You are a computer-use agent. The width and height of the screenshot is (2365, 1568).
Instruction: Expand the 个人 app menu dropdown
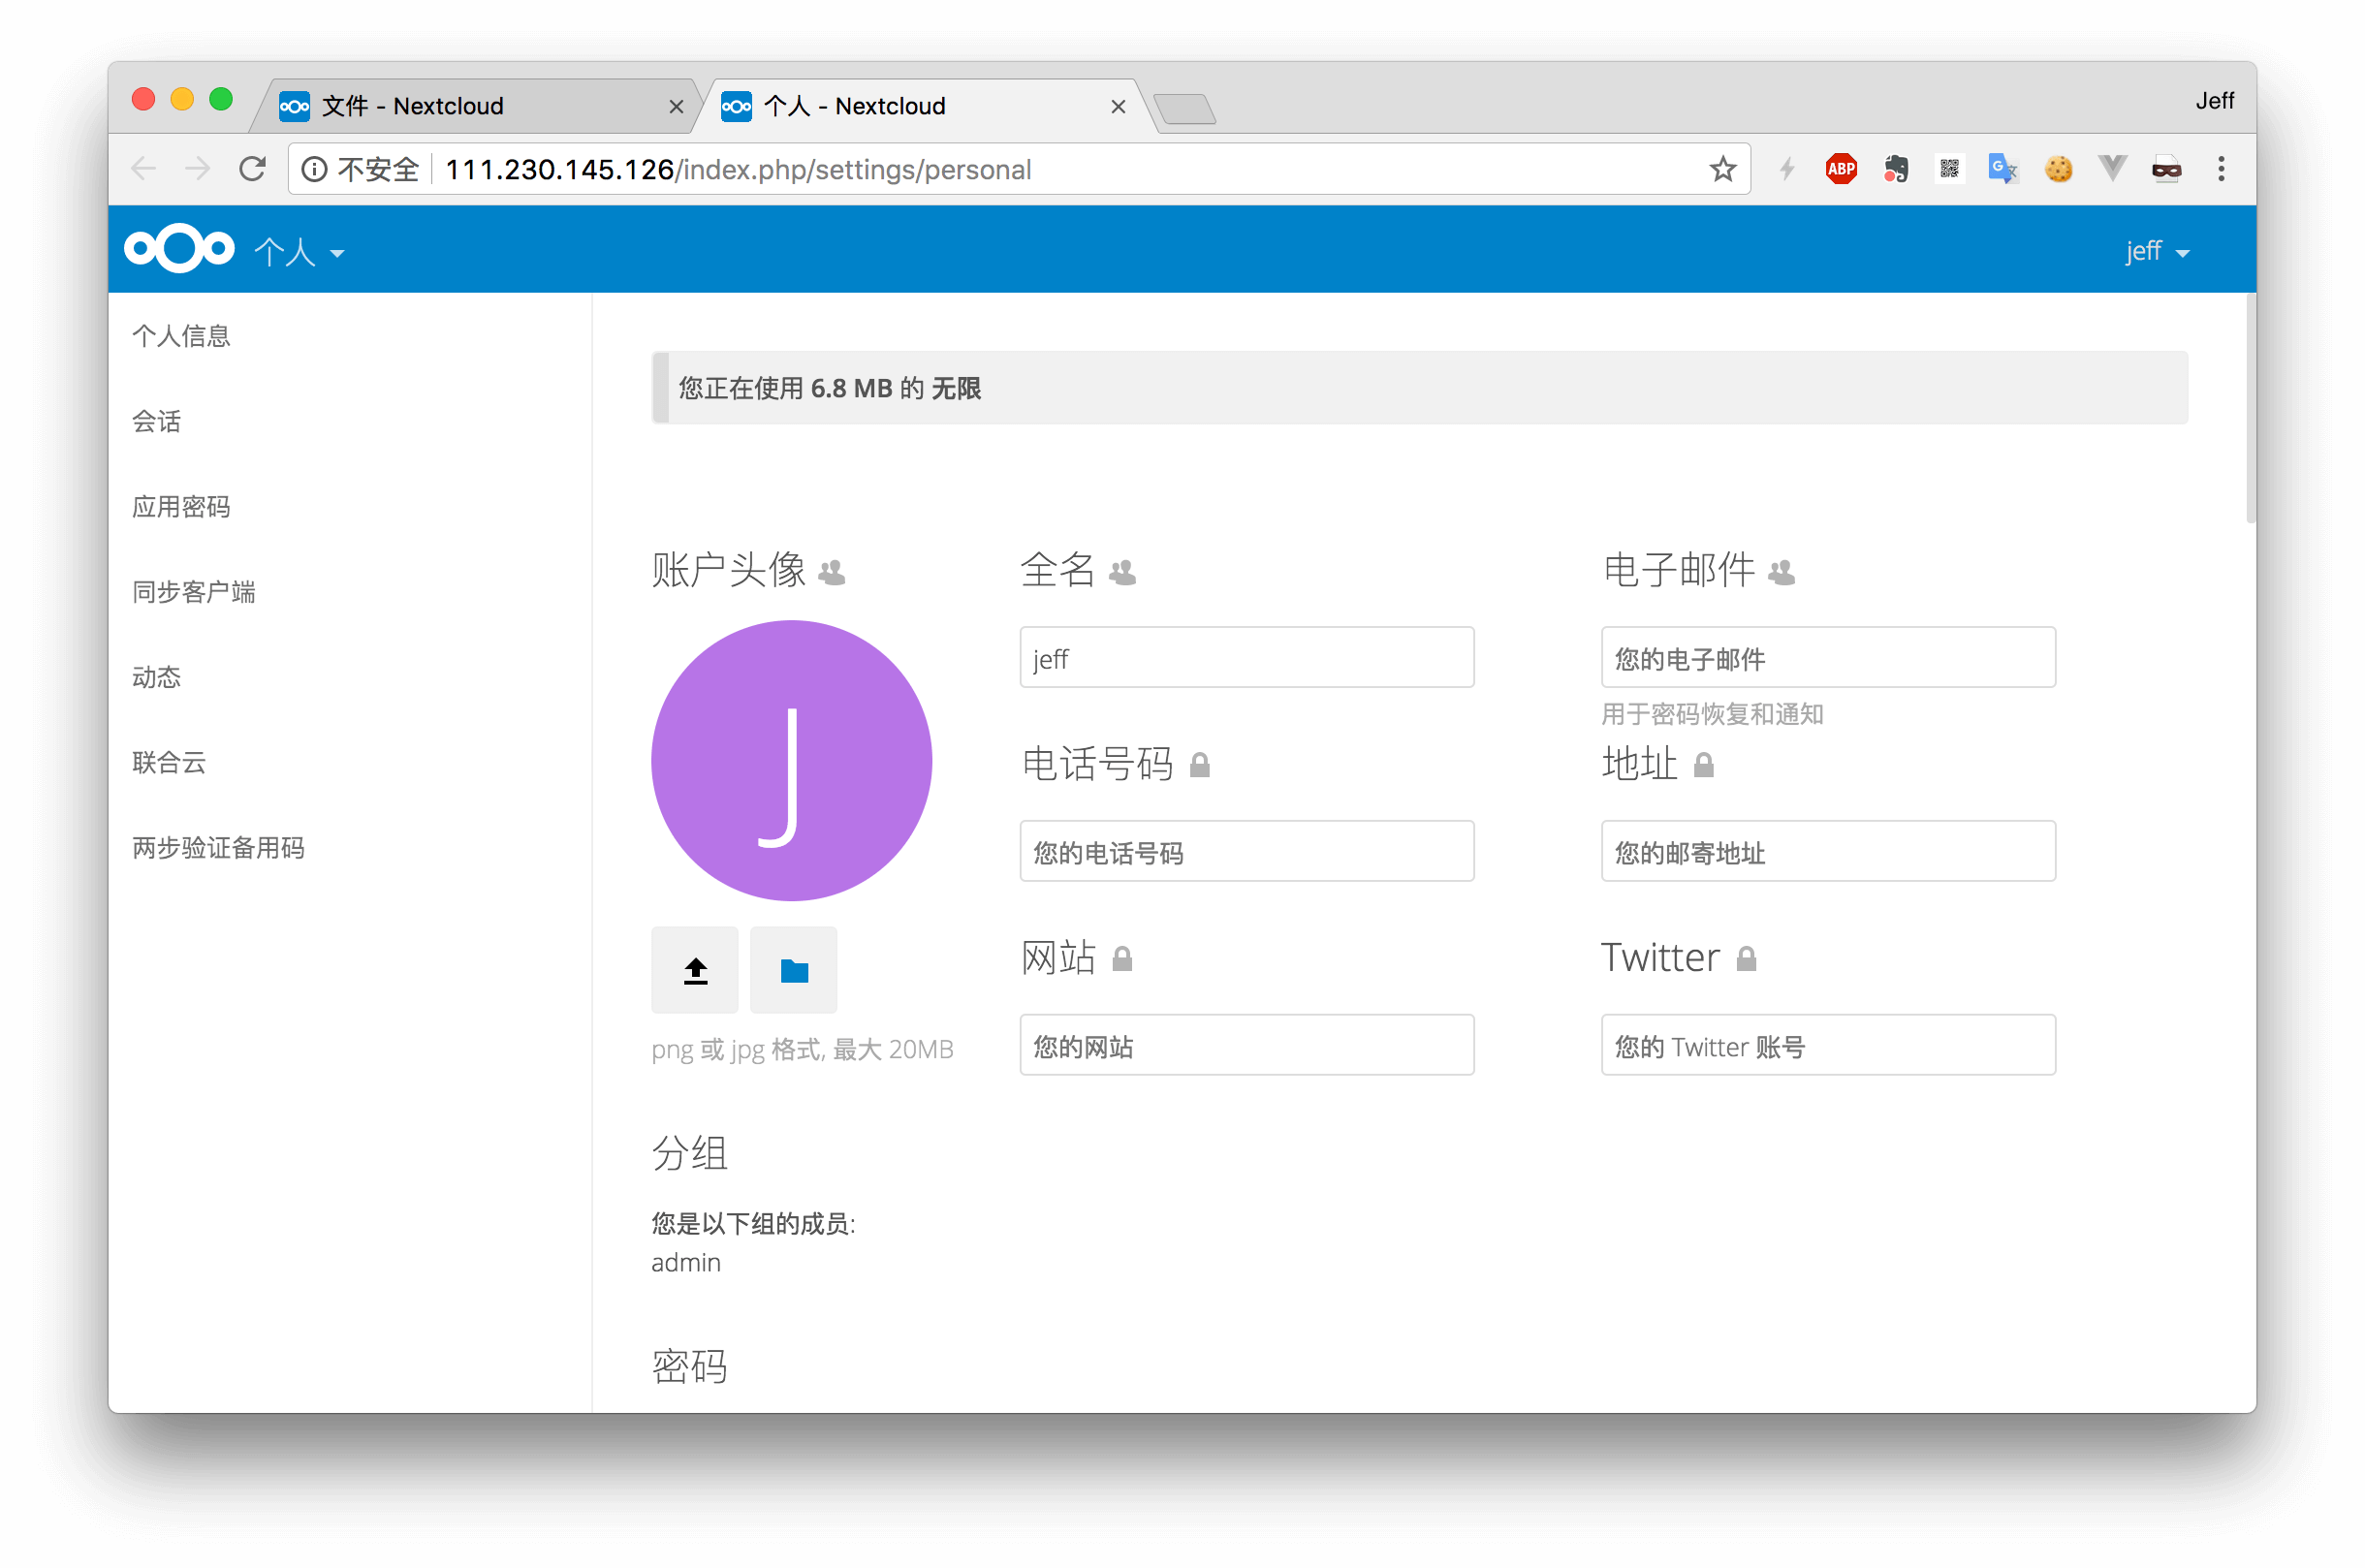pyautogui.click(x=299, y=252)
